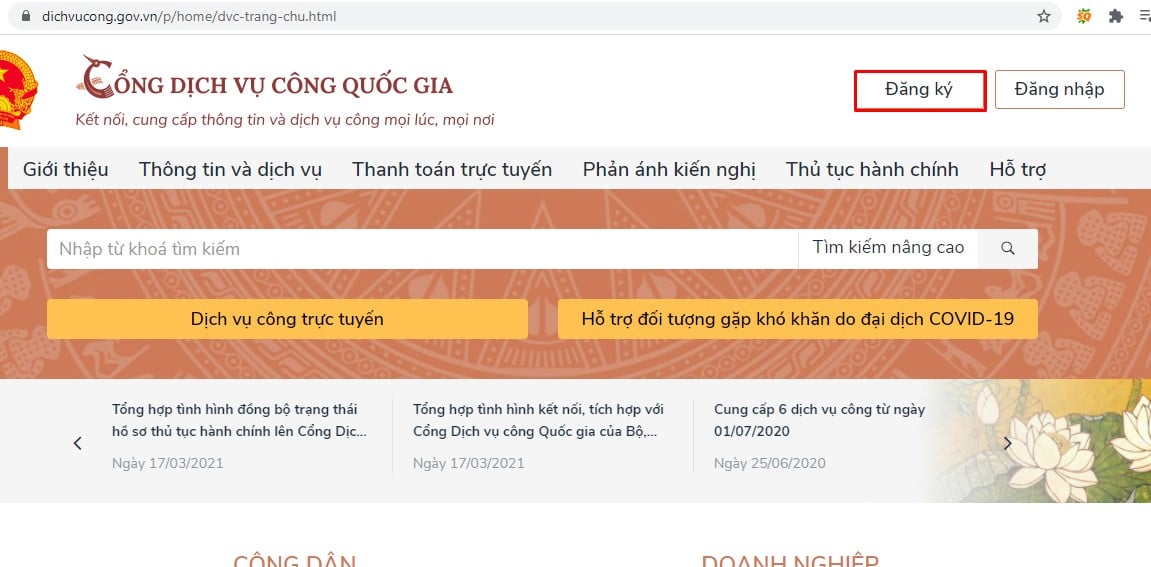This screenshot has width=1151, height=567.
Task: Open news about kết nối, tích hợp
Action: (539, 420)
